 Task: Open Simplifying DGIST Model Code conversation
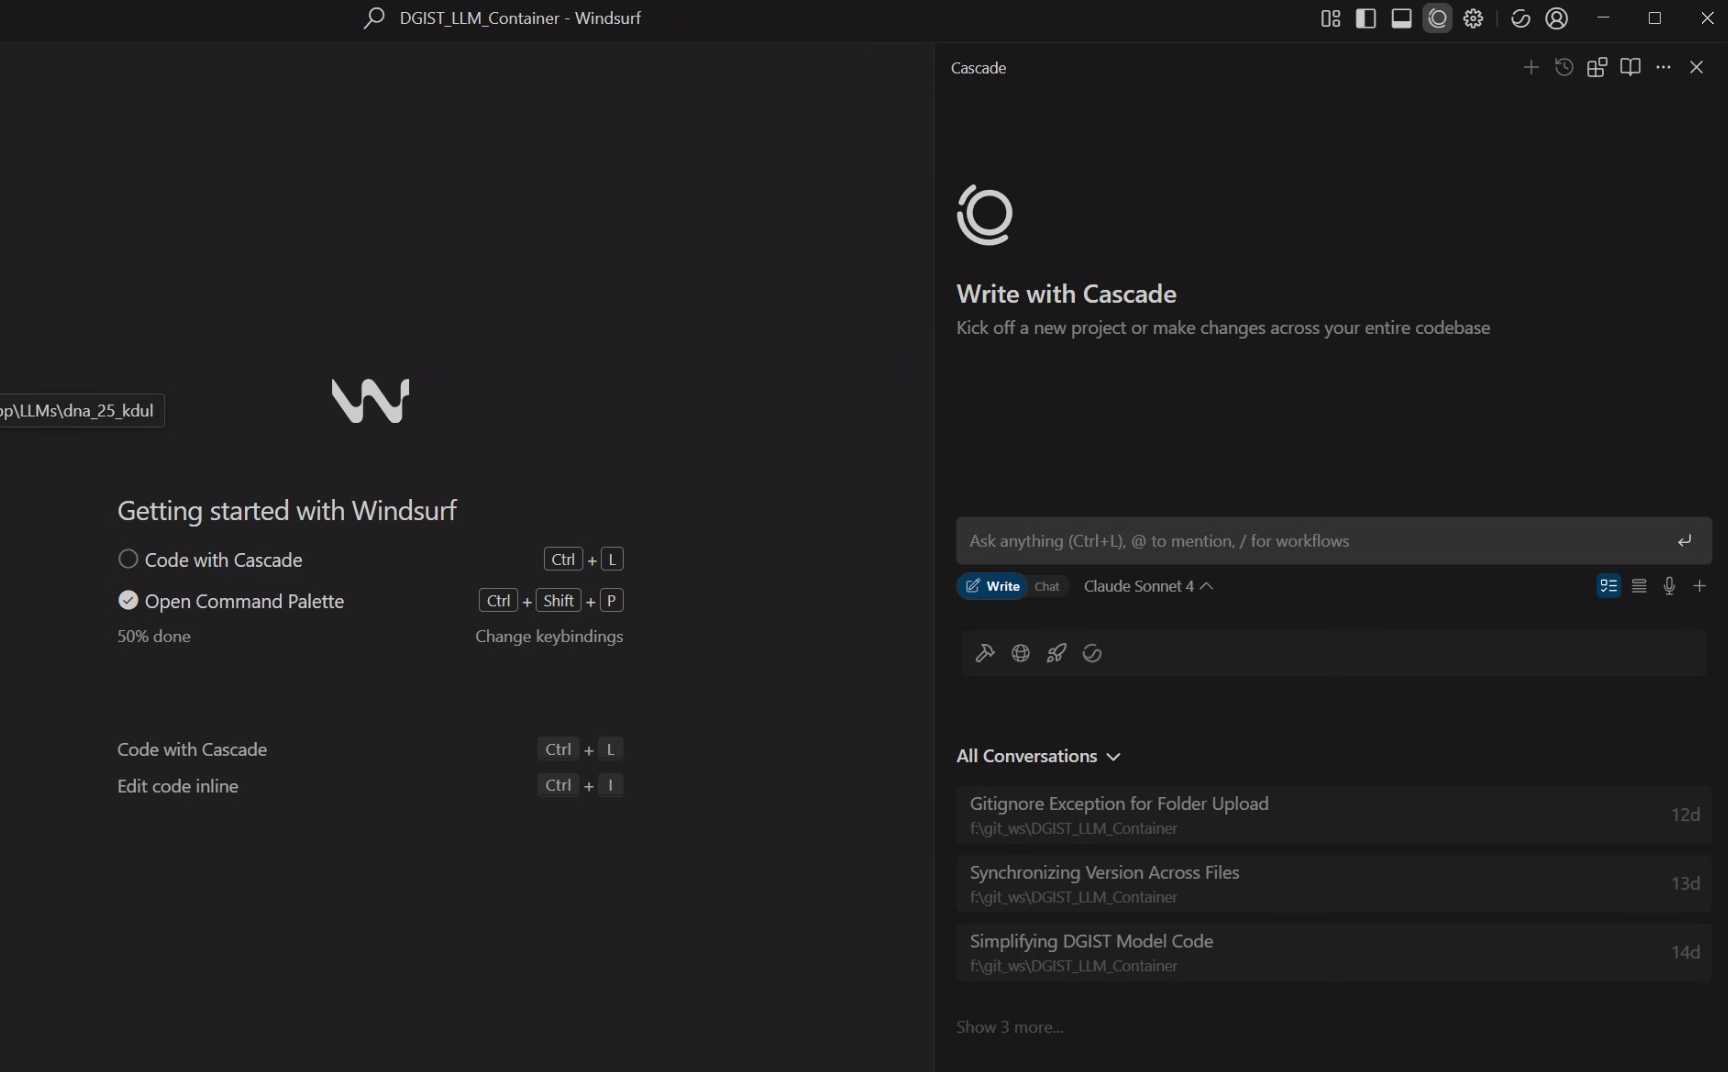(x=1334, y=953)
